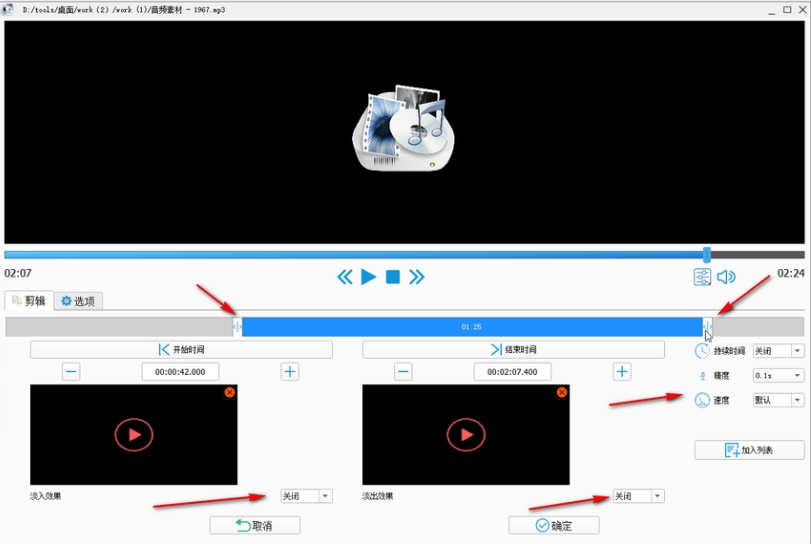Viewport: 811px width, 544px height.
Task: Switch to the 选项 tab
Action: [78, 301]
